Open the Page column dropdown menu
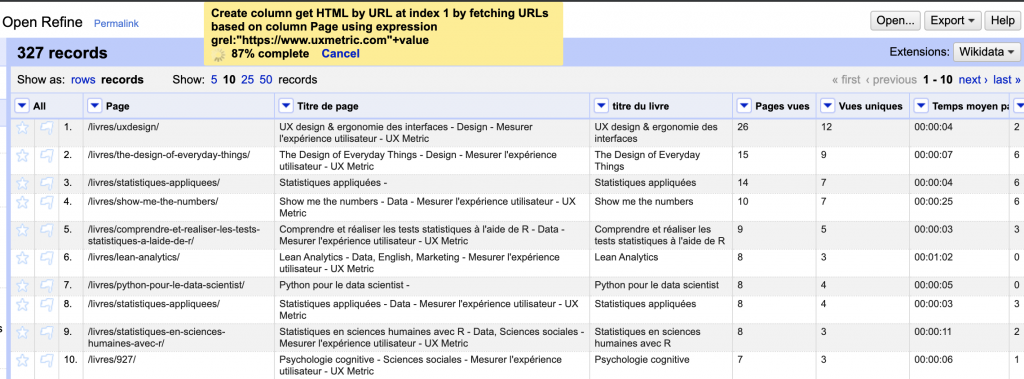Screen dimensions: 1024x379 95,106
